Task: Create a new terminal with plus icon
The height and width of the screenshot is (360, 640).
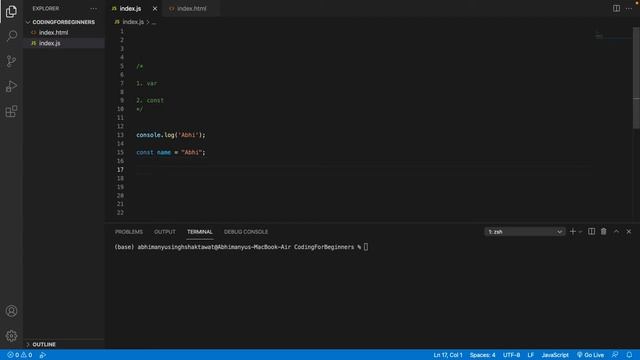Action: pyautogui.click(x=572, y=231)
